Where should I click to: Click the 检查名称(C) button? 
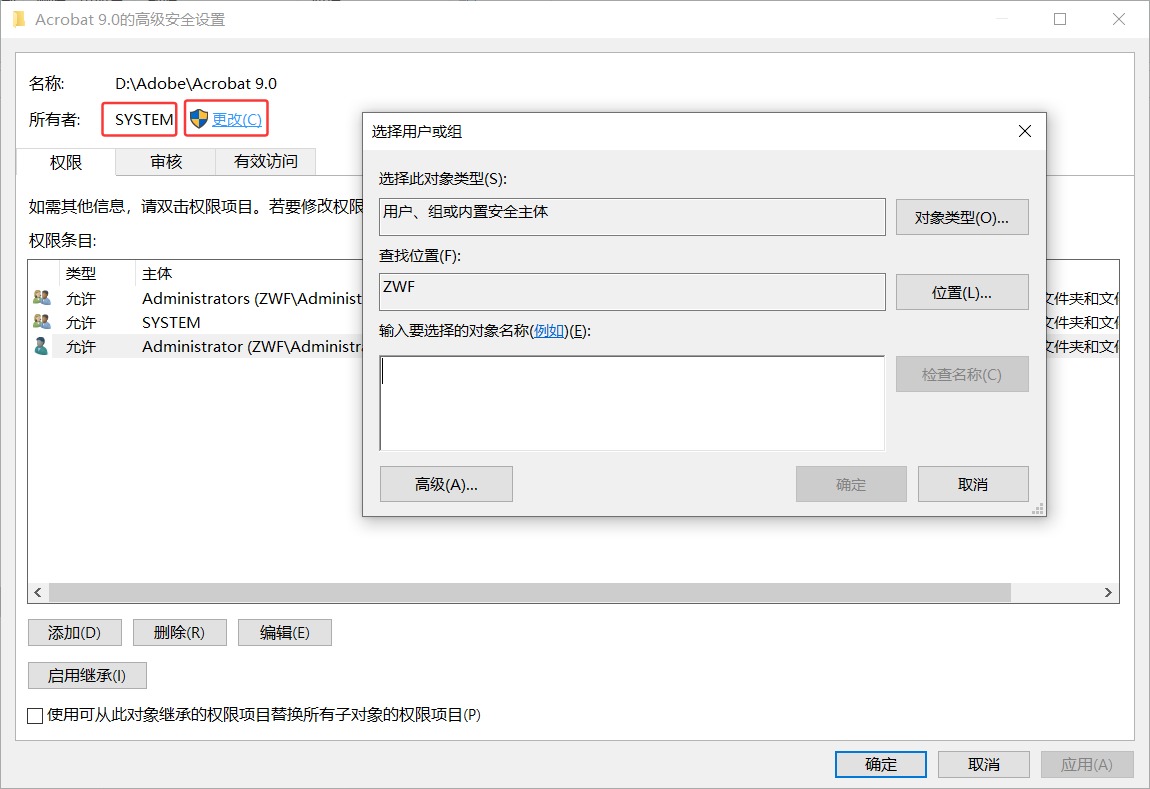point(962,375)
